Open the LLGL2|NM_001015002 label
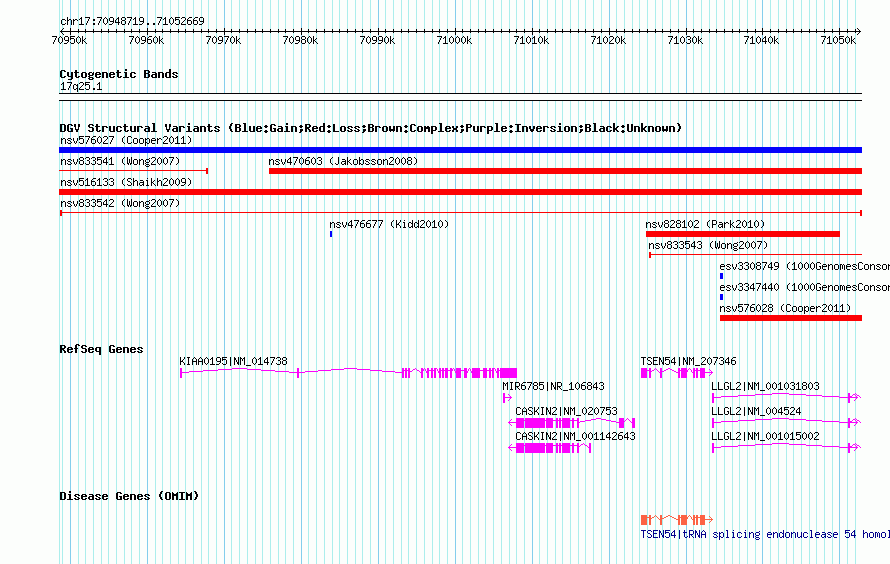 pyautogui.click(x=765, y=436)
